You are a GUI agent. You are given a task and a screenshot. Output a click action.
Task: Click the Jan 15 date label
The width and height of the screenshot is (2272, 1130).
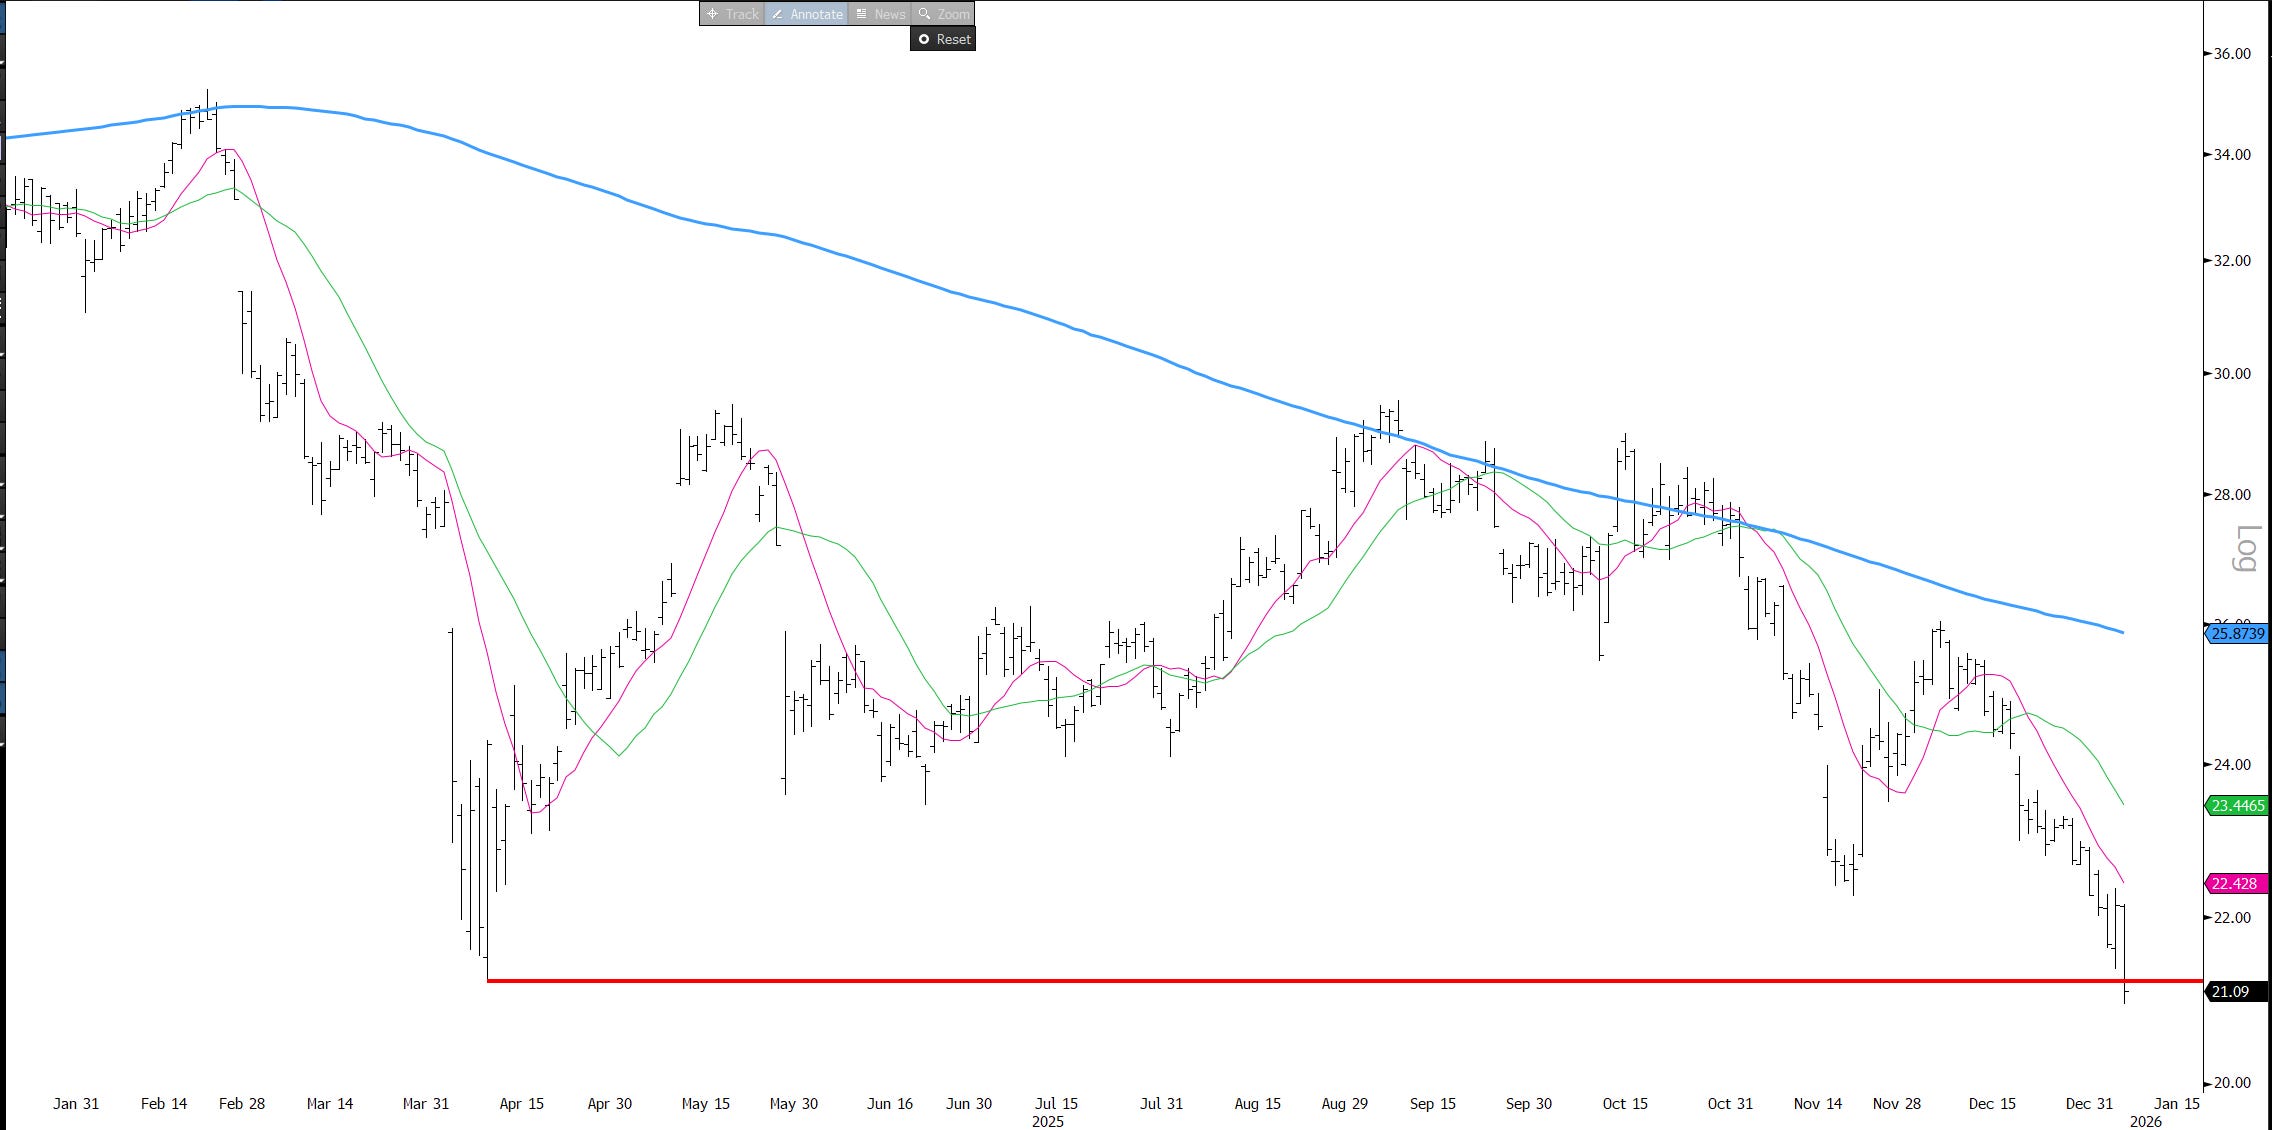coord(2177,1104)
